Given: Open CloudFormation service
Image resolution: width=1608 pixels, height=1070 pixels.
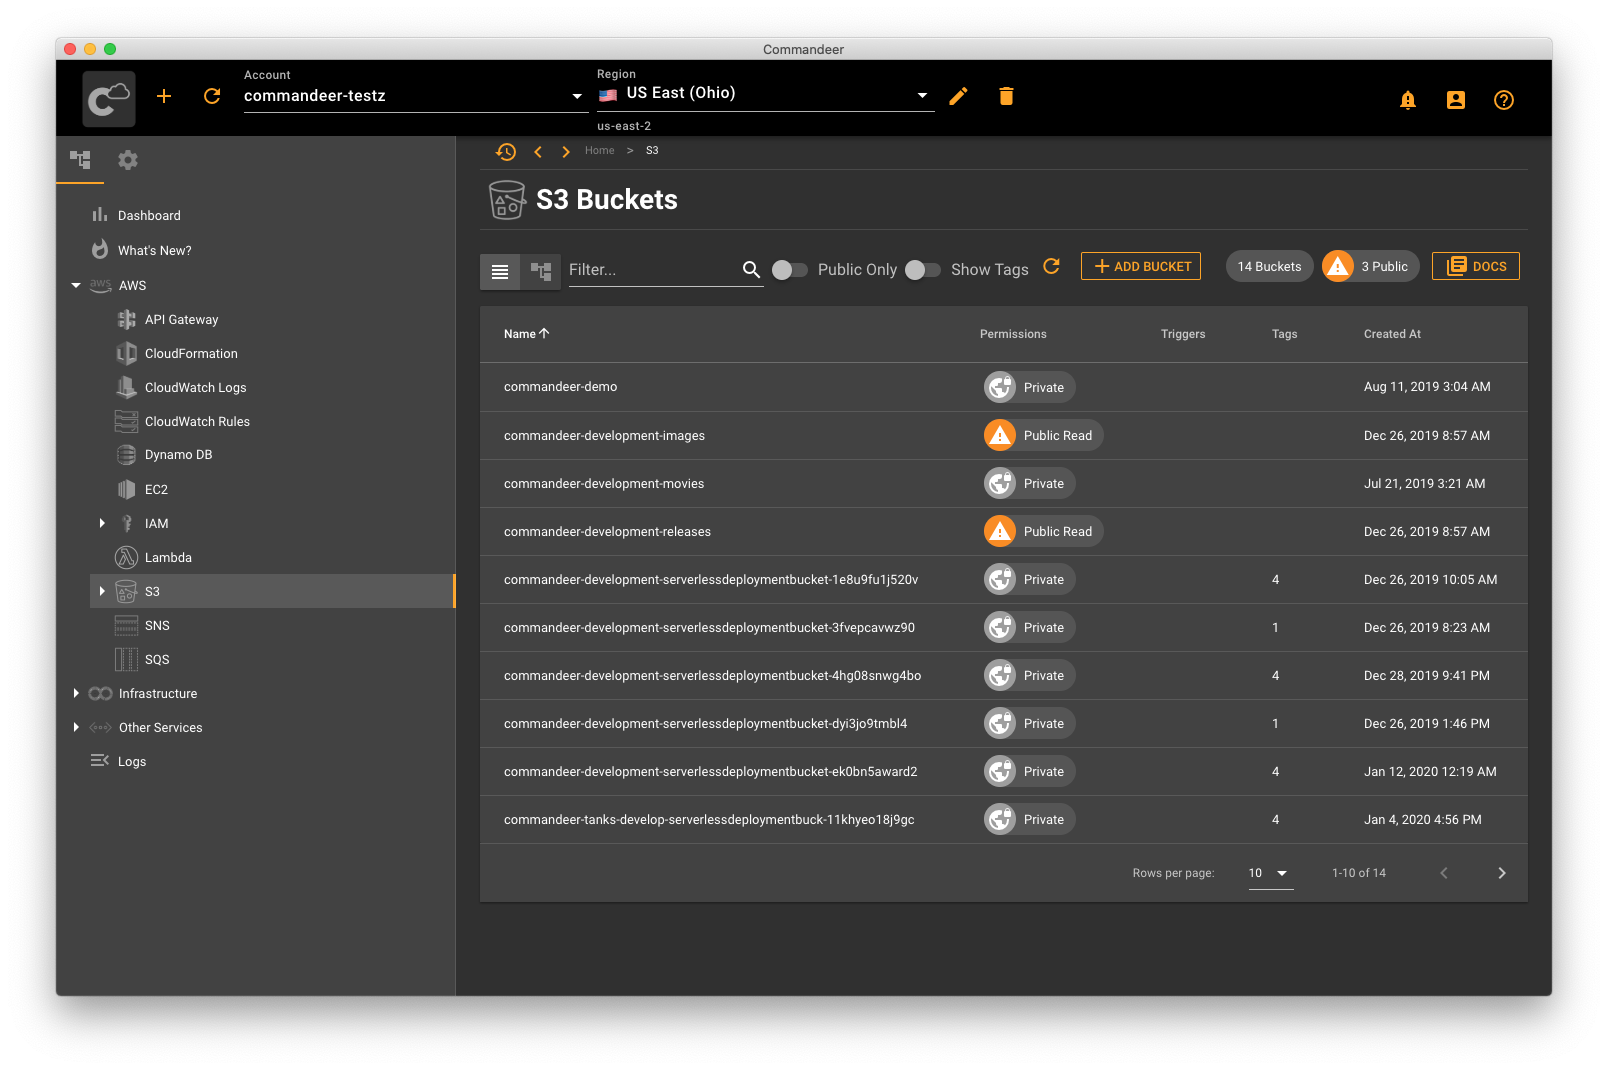Looking at the screenshot, I should [x=191, y=354].
